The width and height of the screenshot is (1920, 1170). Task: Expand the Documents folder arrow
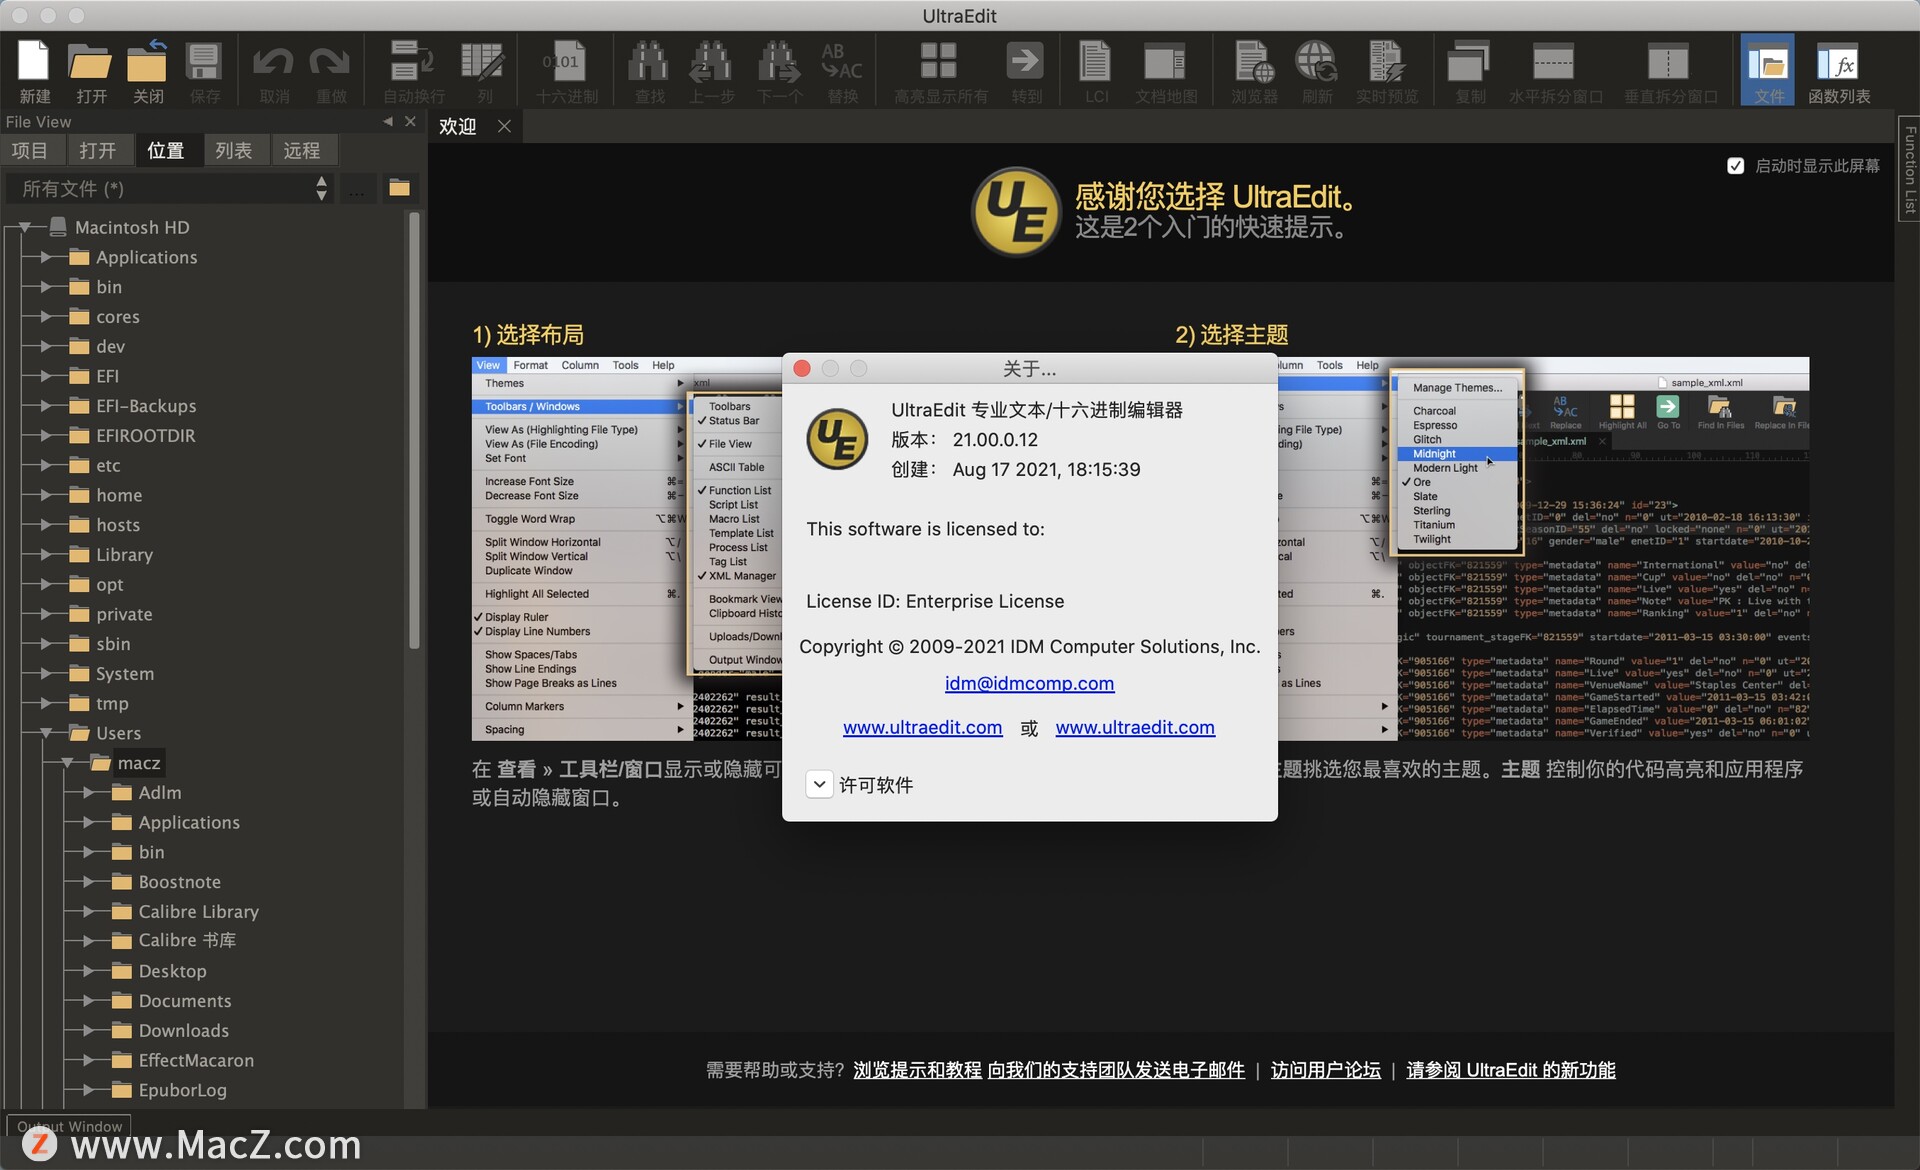point(89,1001)
